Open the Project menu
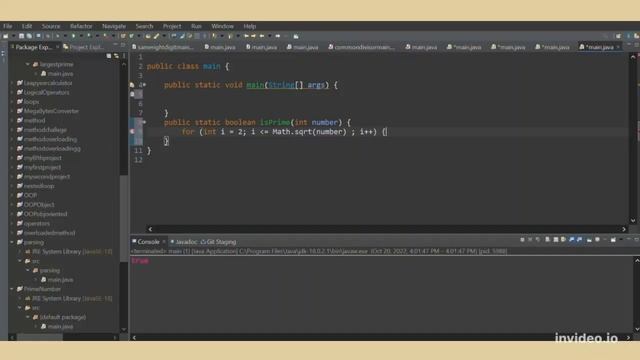 coord(172,26)
